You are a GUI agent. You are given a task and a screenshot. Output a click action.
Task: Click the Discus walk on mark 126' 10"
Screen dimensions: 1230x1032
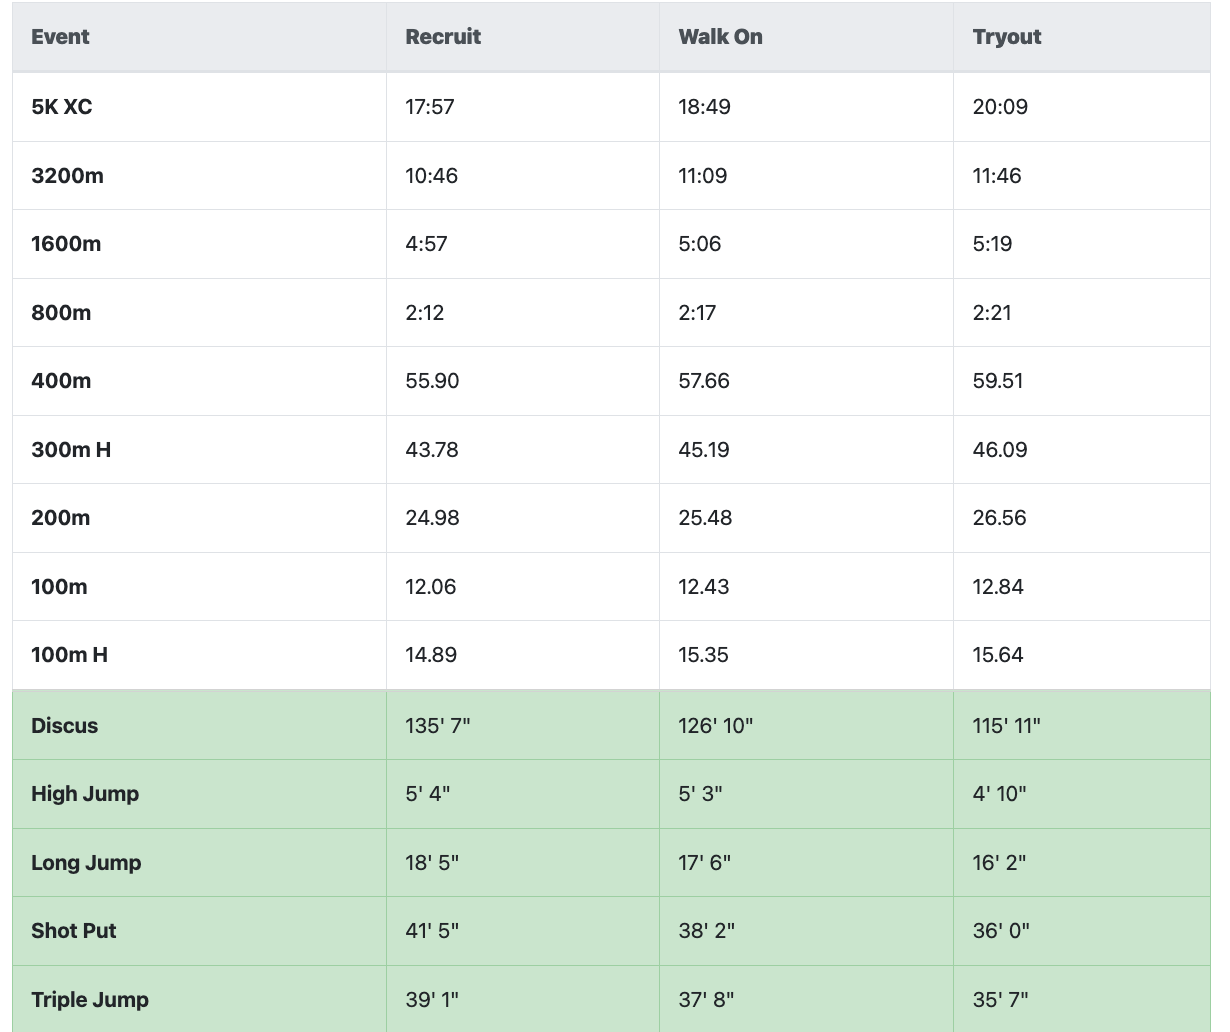tap(716, 726)
